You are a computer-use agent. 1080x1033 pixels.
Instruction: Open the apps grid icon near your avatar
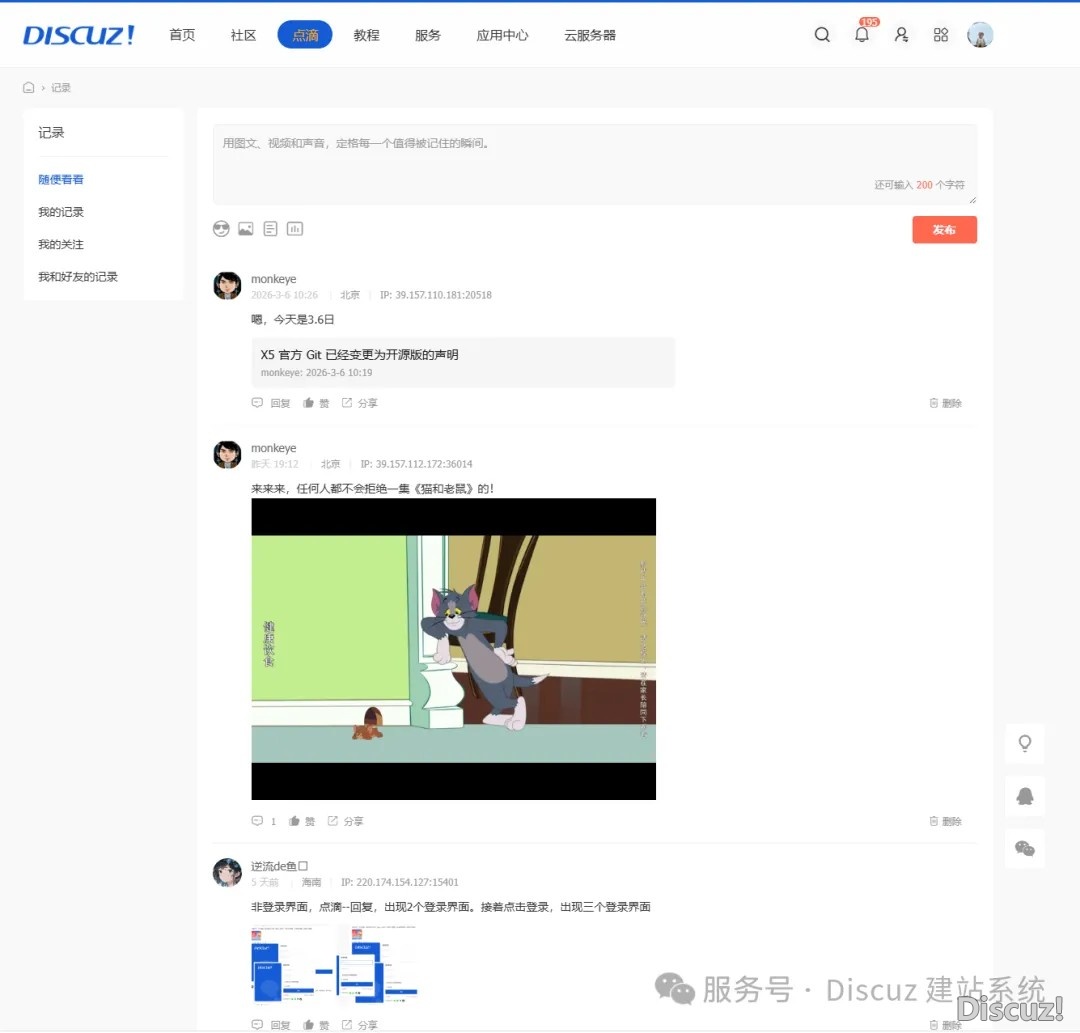[x=940, y=35]
